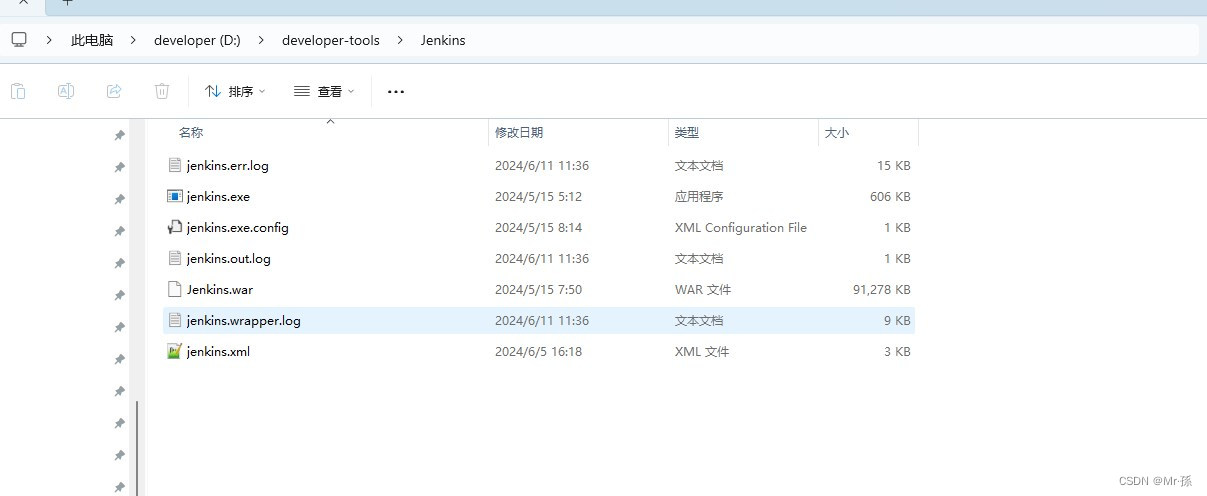Image resolution: width=1207 pixels, height=496 pixels.
Task: Click file name jenkins.xml
Action: 218,351
